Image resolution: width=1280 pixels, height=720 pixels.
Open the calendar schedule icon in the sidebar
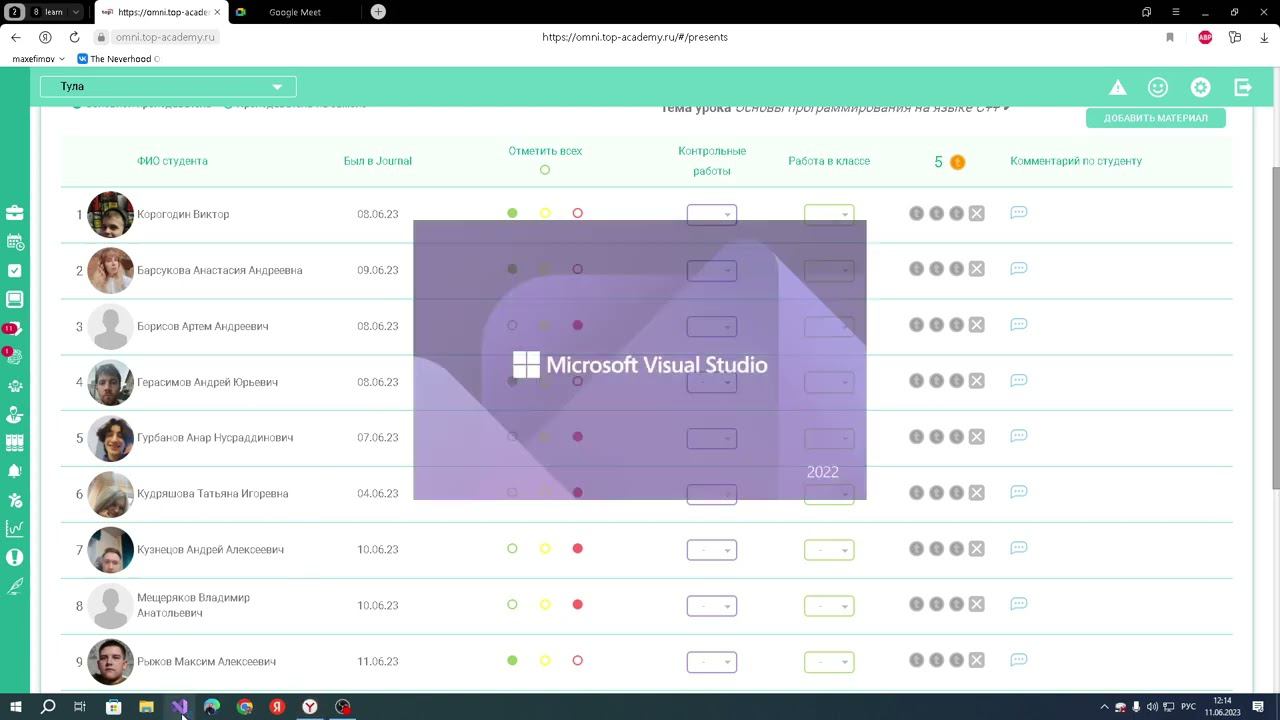15,242
